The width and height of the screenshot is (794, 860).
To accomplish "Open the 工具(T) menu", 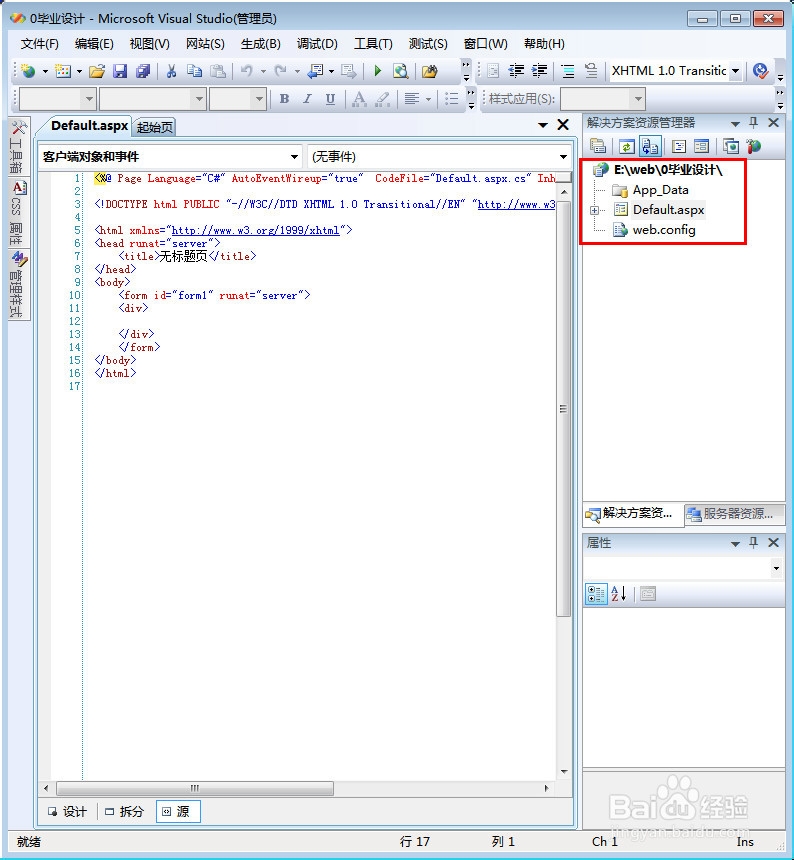I will point(373,44).
